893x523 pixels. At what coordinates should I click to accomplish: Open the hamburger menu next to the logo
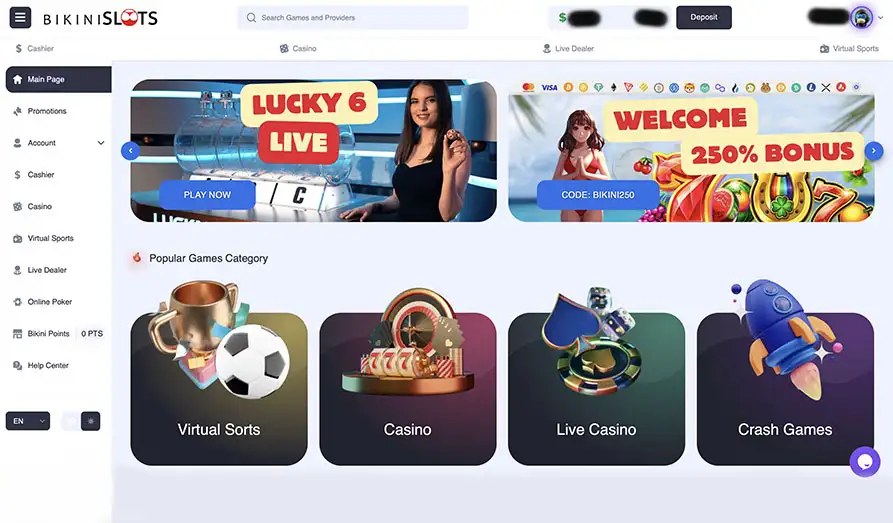[20, 18]
